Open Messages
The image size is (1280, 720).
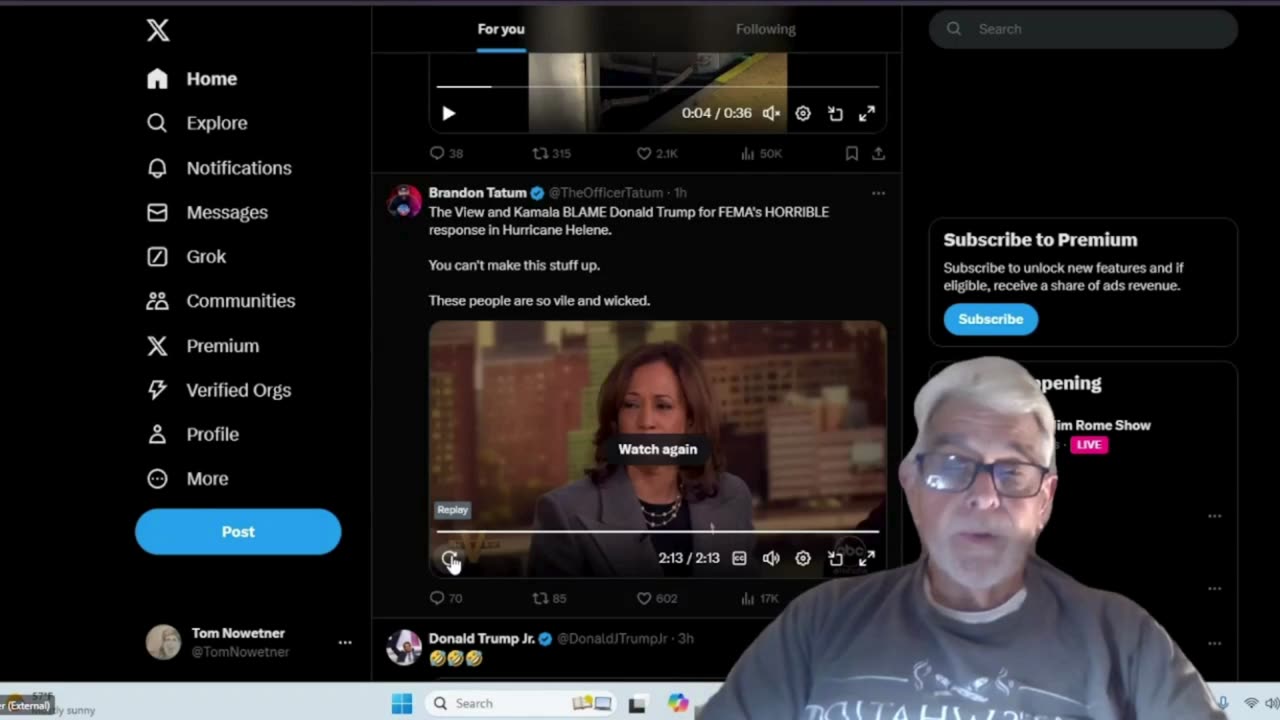click(x=207, y=212)
